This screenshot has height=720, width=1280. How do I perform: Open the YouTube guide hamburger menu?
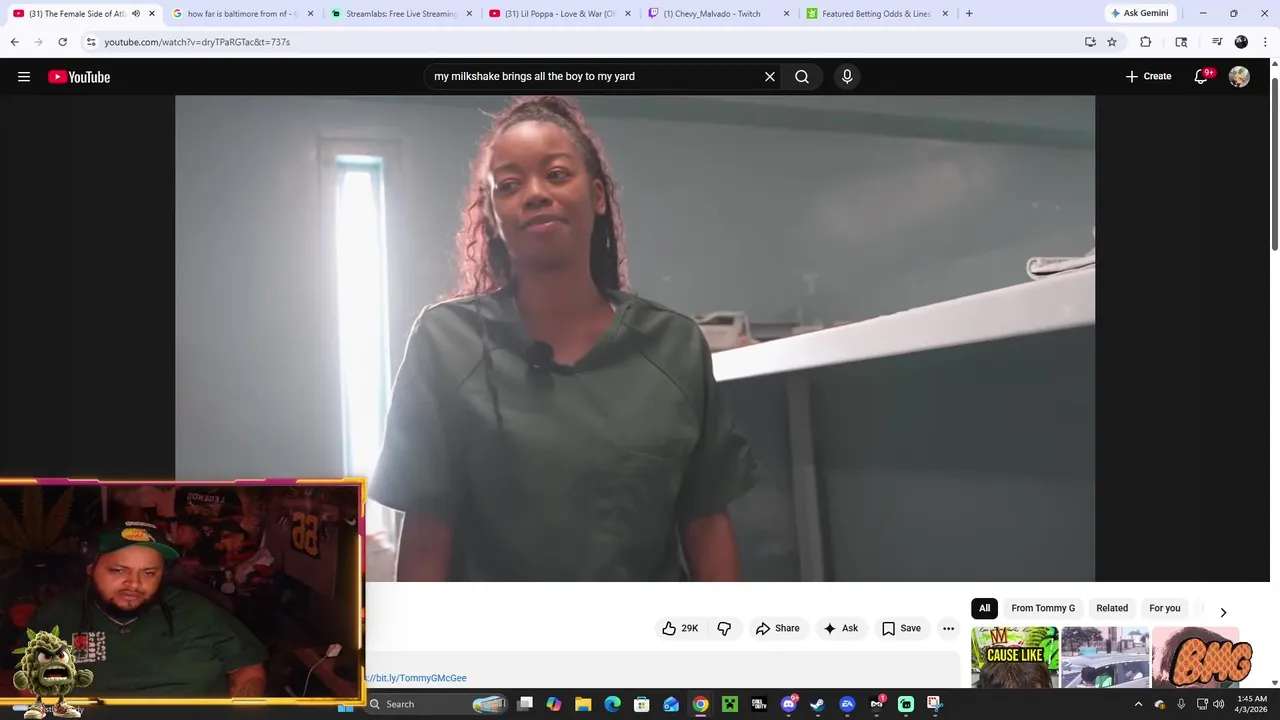pos(24,77)
